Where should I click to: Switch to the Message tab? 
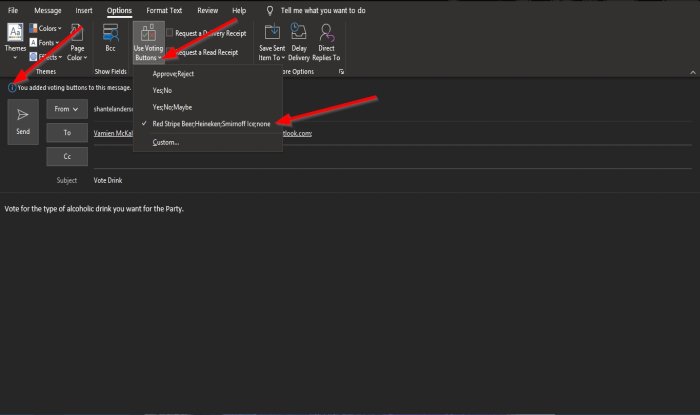48,10
